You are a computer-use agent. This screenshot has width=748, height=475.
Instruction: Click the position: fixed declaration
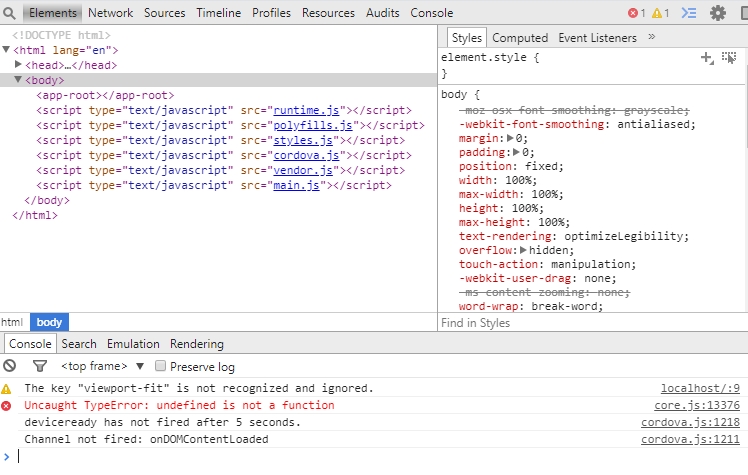pos(511,166)
